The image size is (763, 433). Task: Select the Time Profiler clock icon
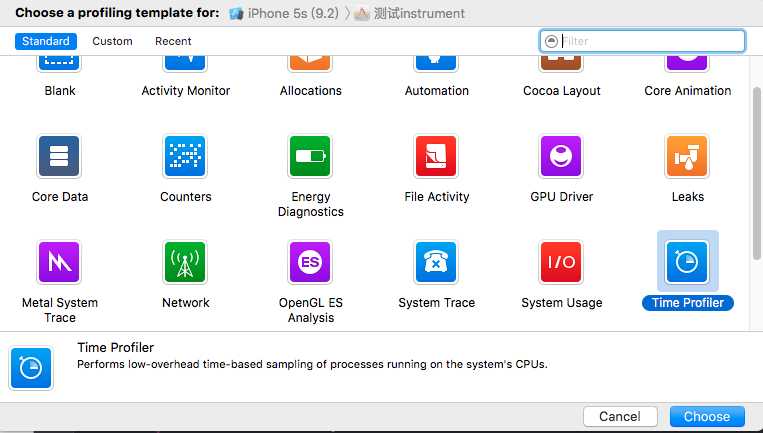click(x=687, y=262)
